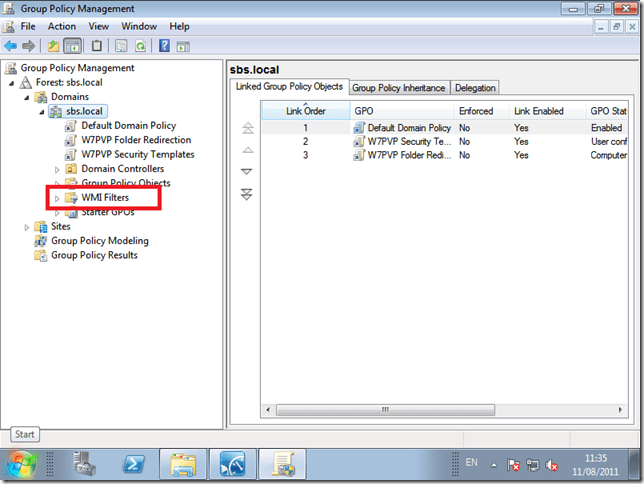
Task: Open Windows PowerShell from the taskbar
Action: coord(135,464)
